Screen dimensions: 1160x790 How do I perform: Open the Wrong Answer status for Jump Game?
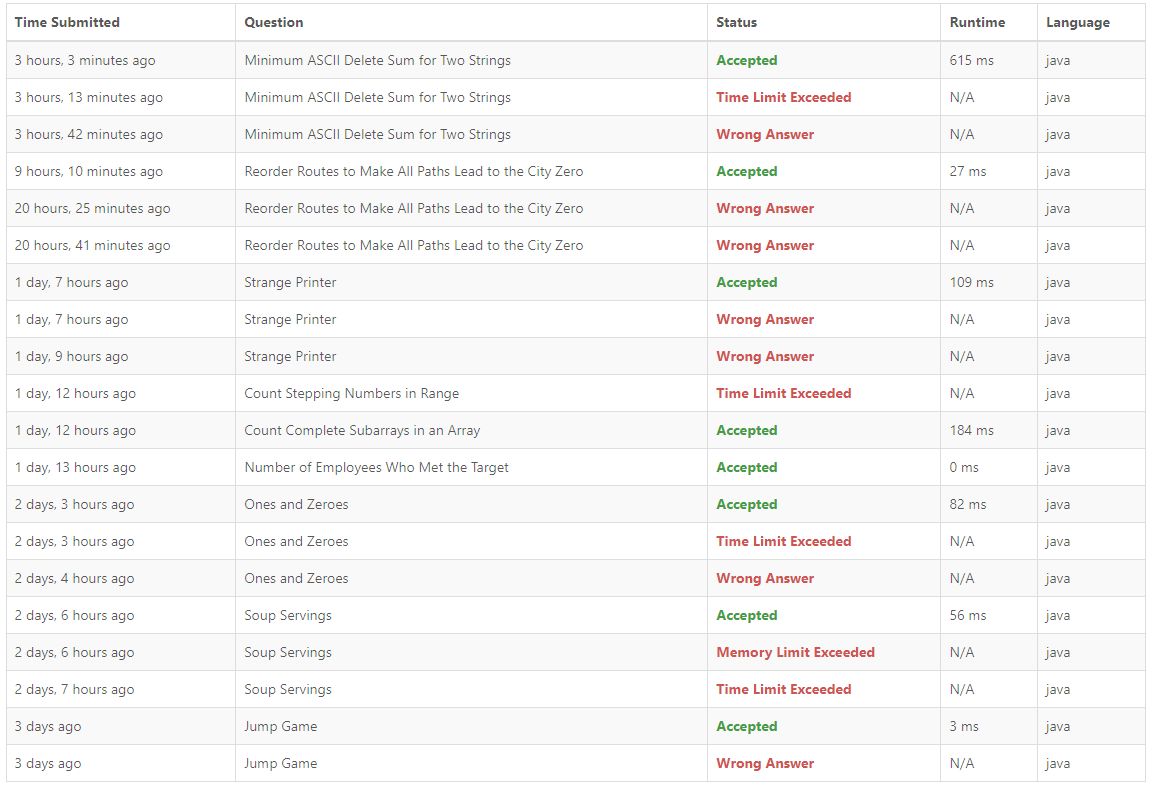765,763
